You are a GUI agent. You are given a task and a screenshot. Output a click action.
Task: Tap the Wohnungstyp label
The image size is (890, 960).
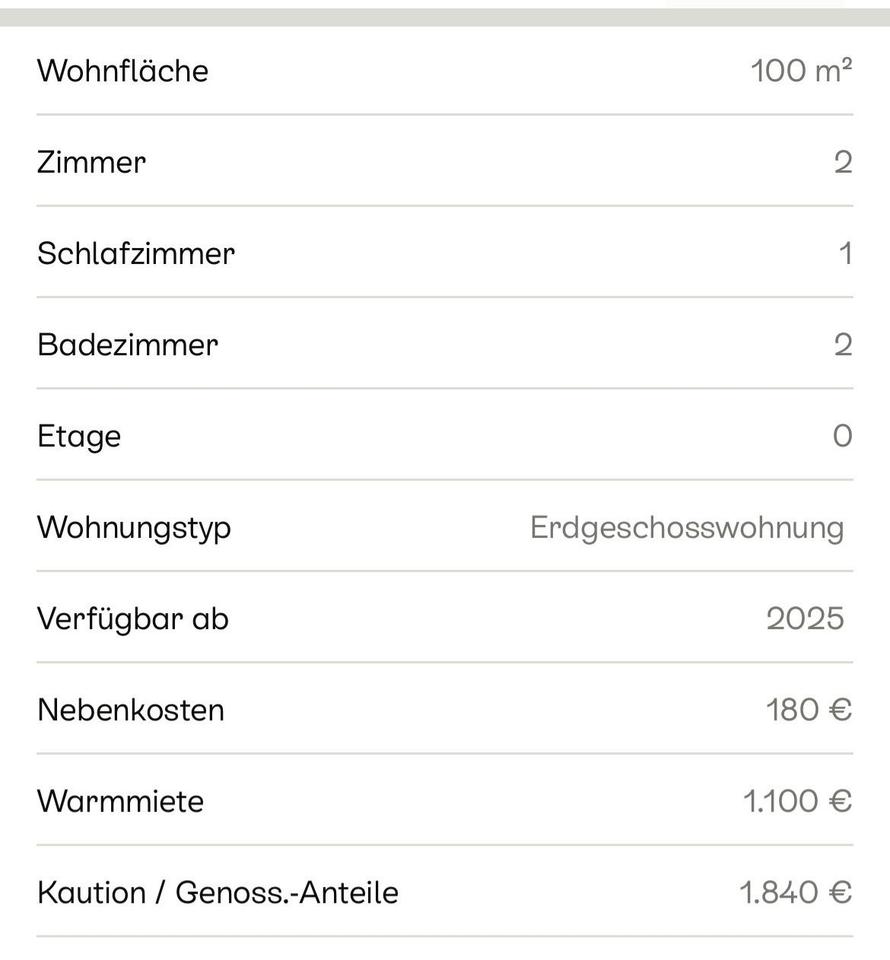click(134, 527)
